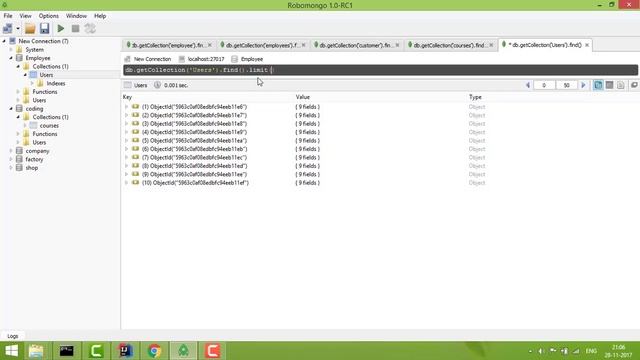Viewport: 640px width, 360px height.
Task: Go to next results page arrow
Action: 583,85
